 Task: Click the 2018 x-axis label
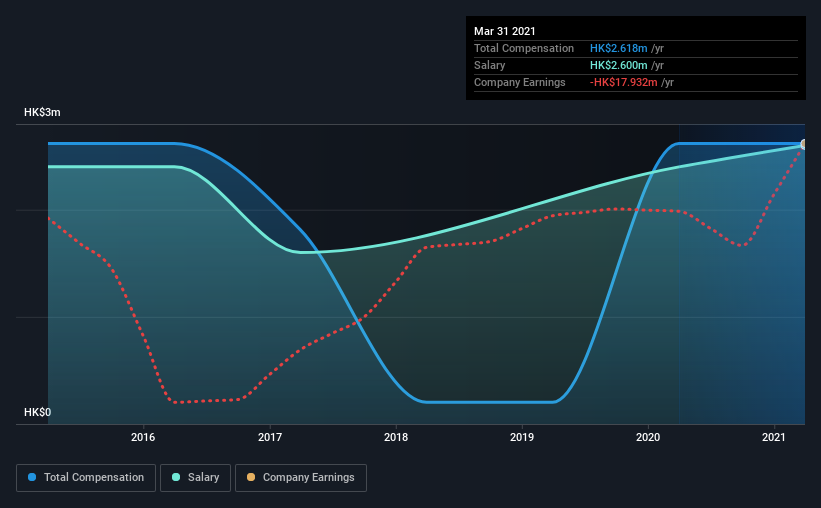[x=396, y=437]
